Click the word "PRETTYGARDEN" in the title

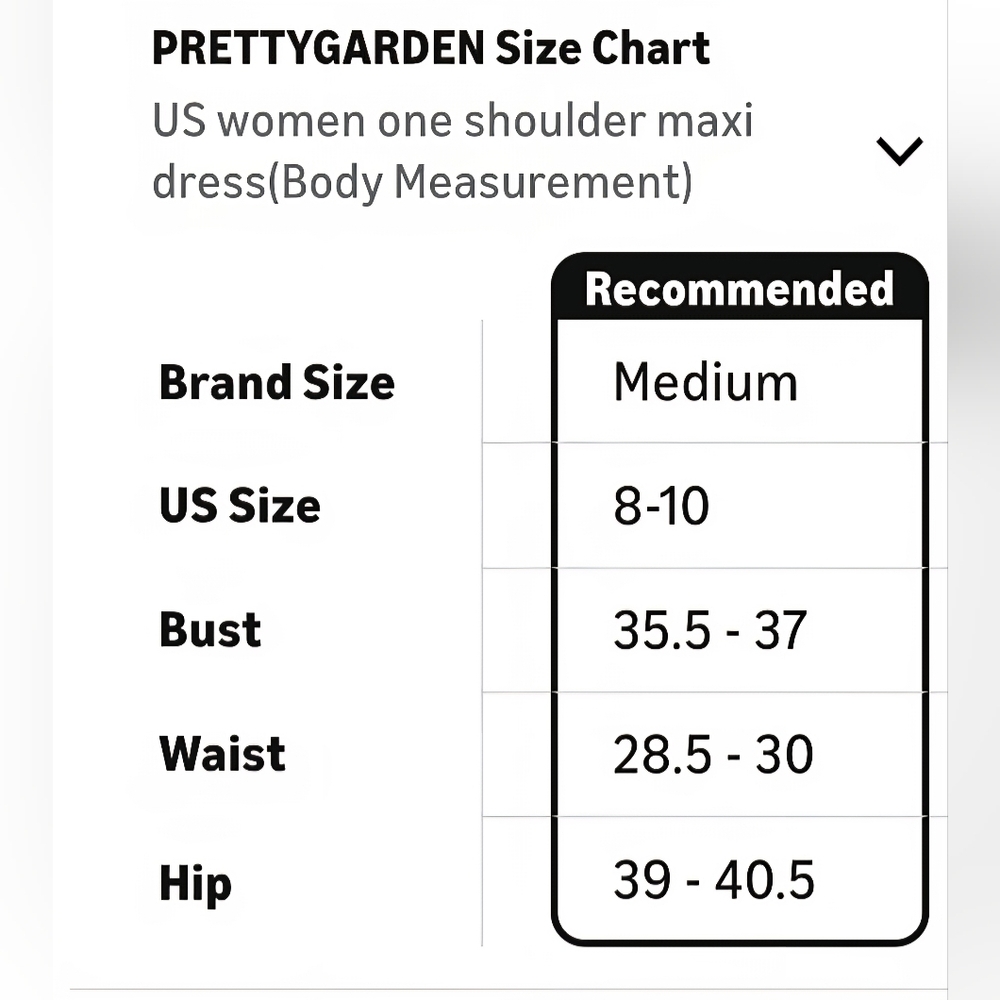[318, 48]
